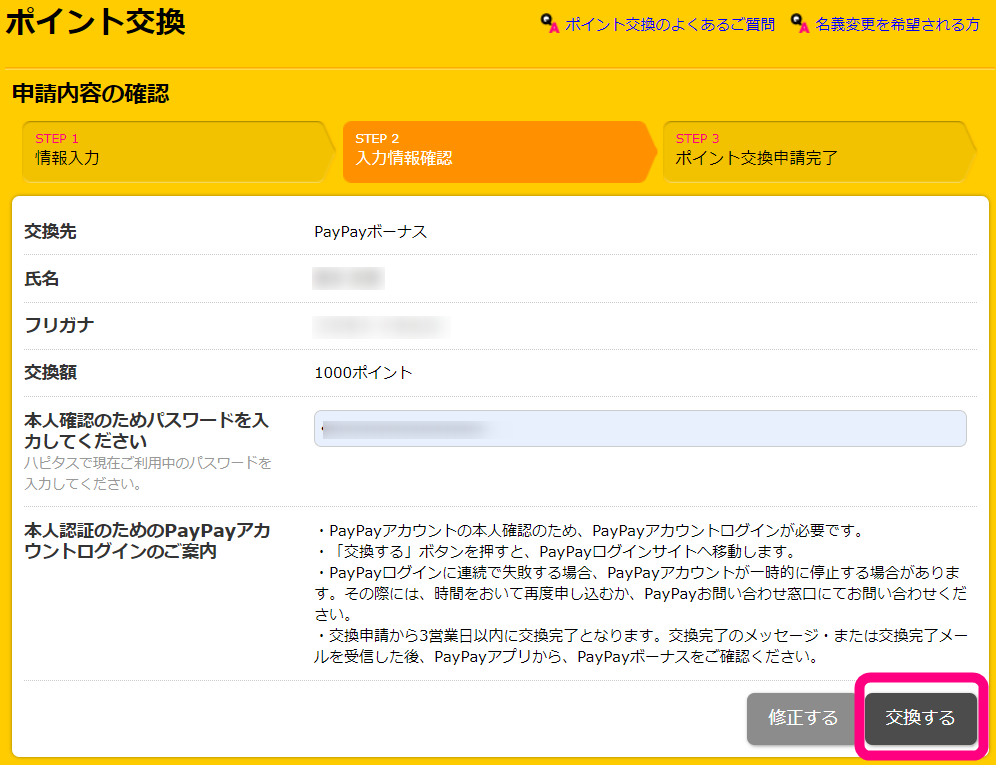Viewport: 996px width, 765px height.
Task: Click the フリガナ row label
Action: point(59,325)
